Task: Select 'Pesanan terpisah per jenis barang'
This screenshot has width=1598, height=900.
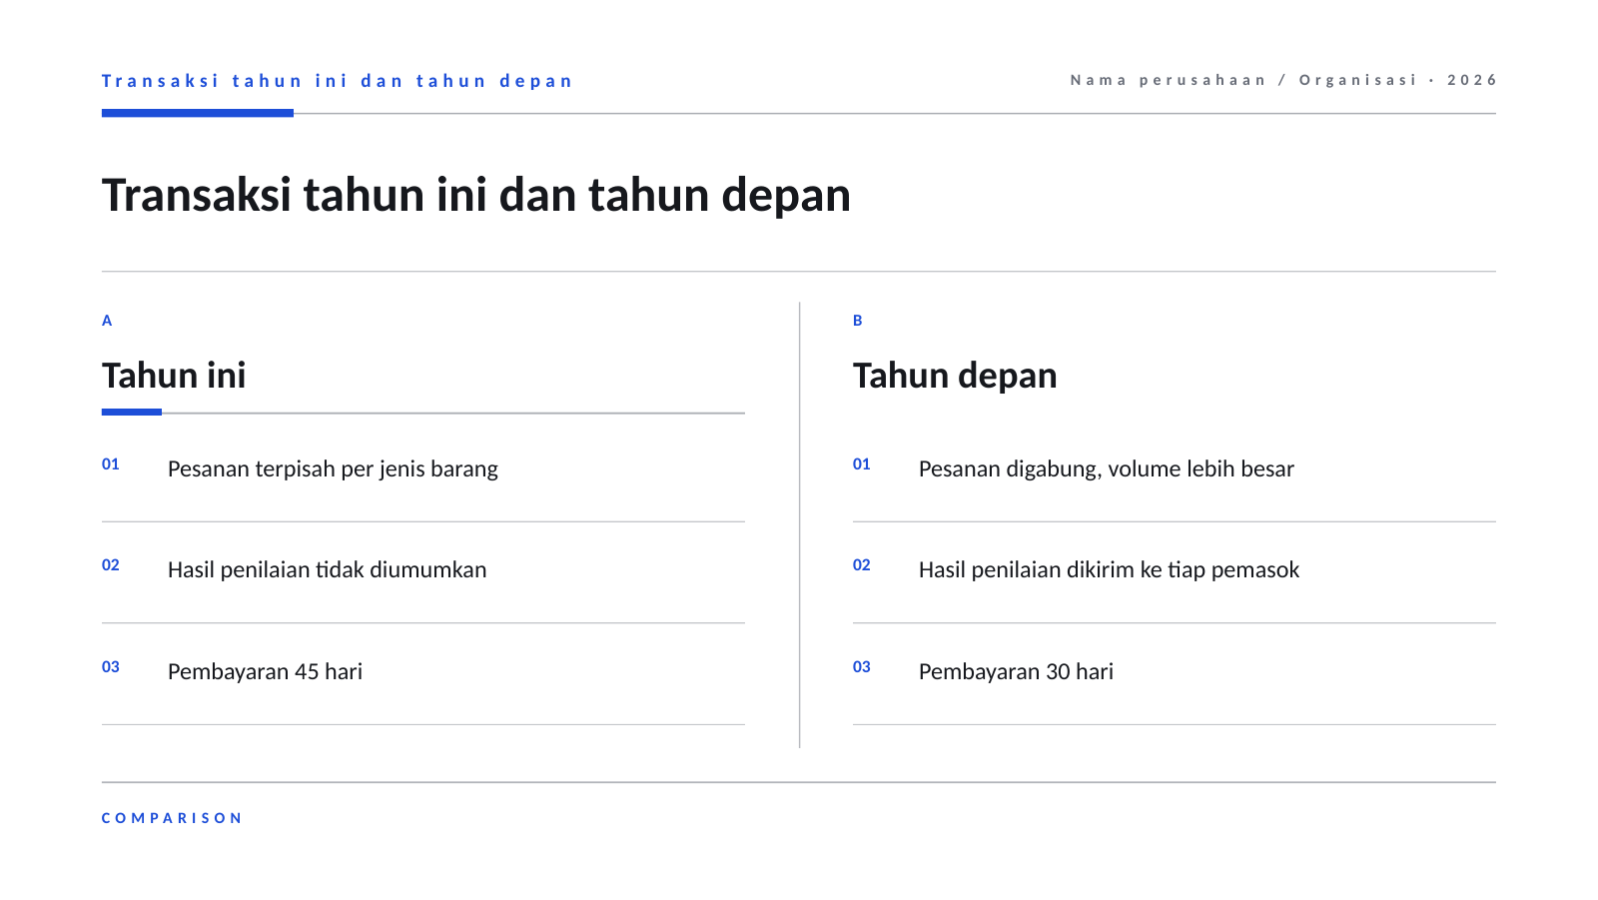Action: (x=333, y=469)
